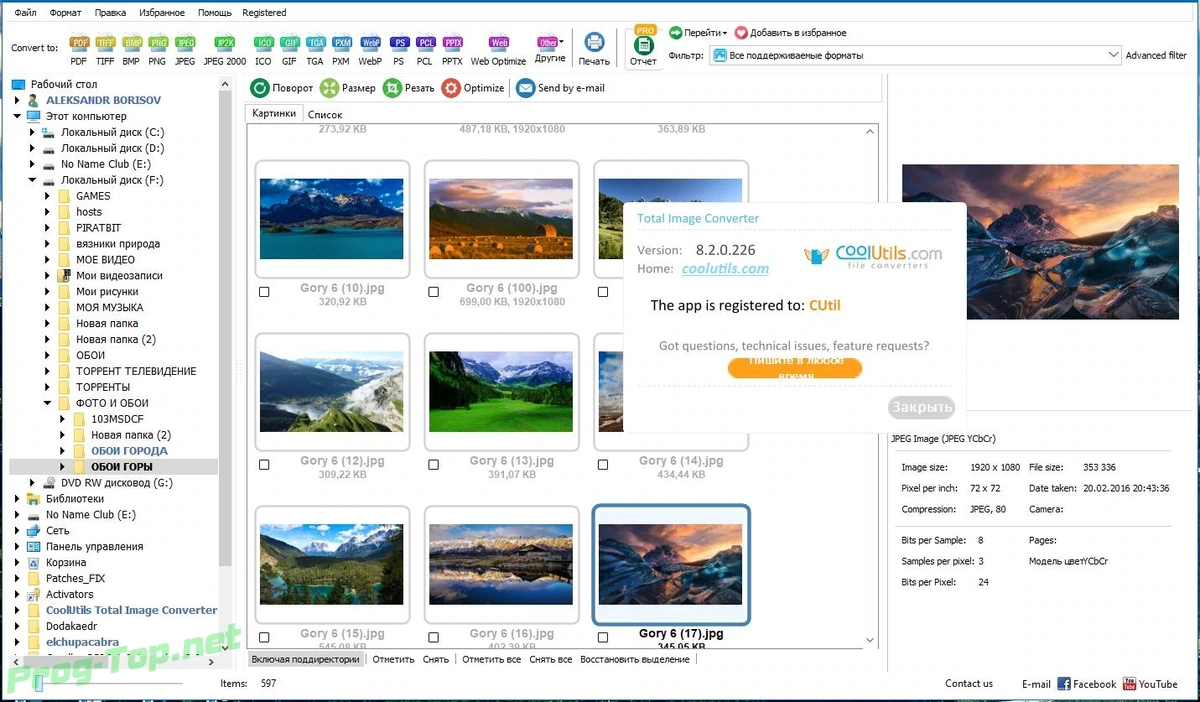Run the Optimize tool
This screenshot has height=702, width=1200.
(473, 88)
